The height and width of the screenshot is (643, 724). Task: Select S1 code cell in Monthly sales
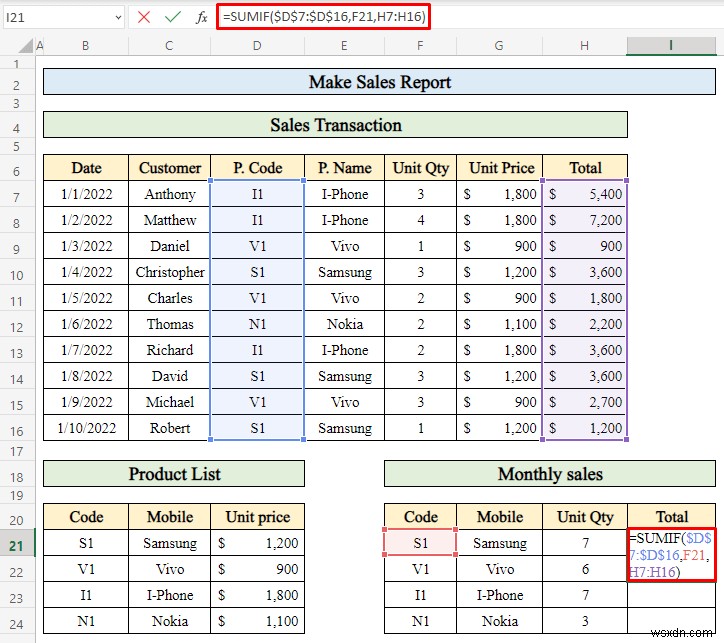tap(420, 543)
